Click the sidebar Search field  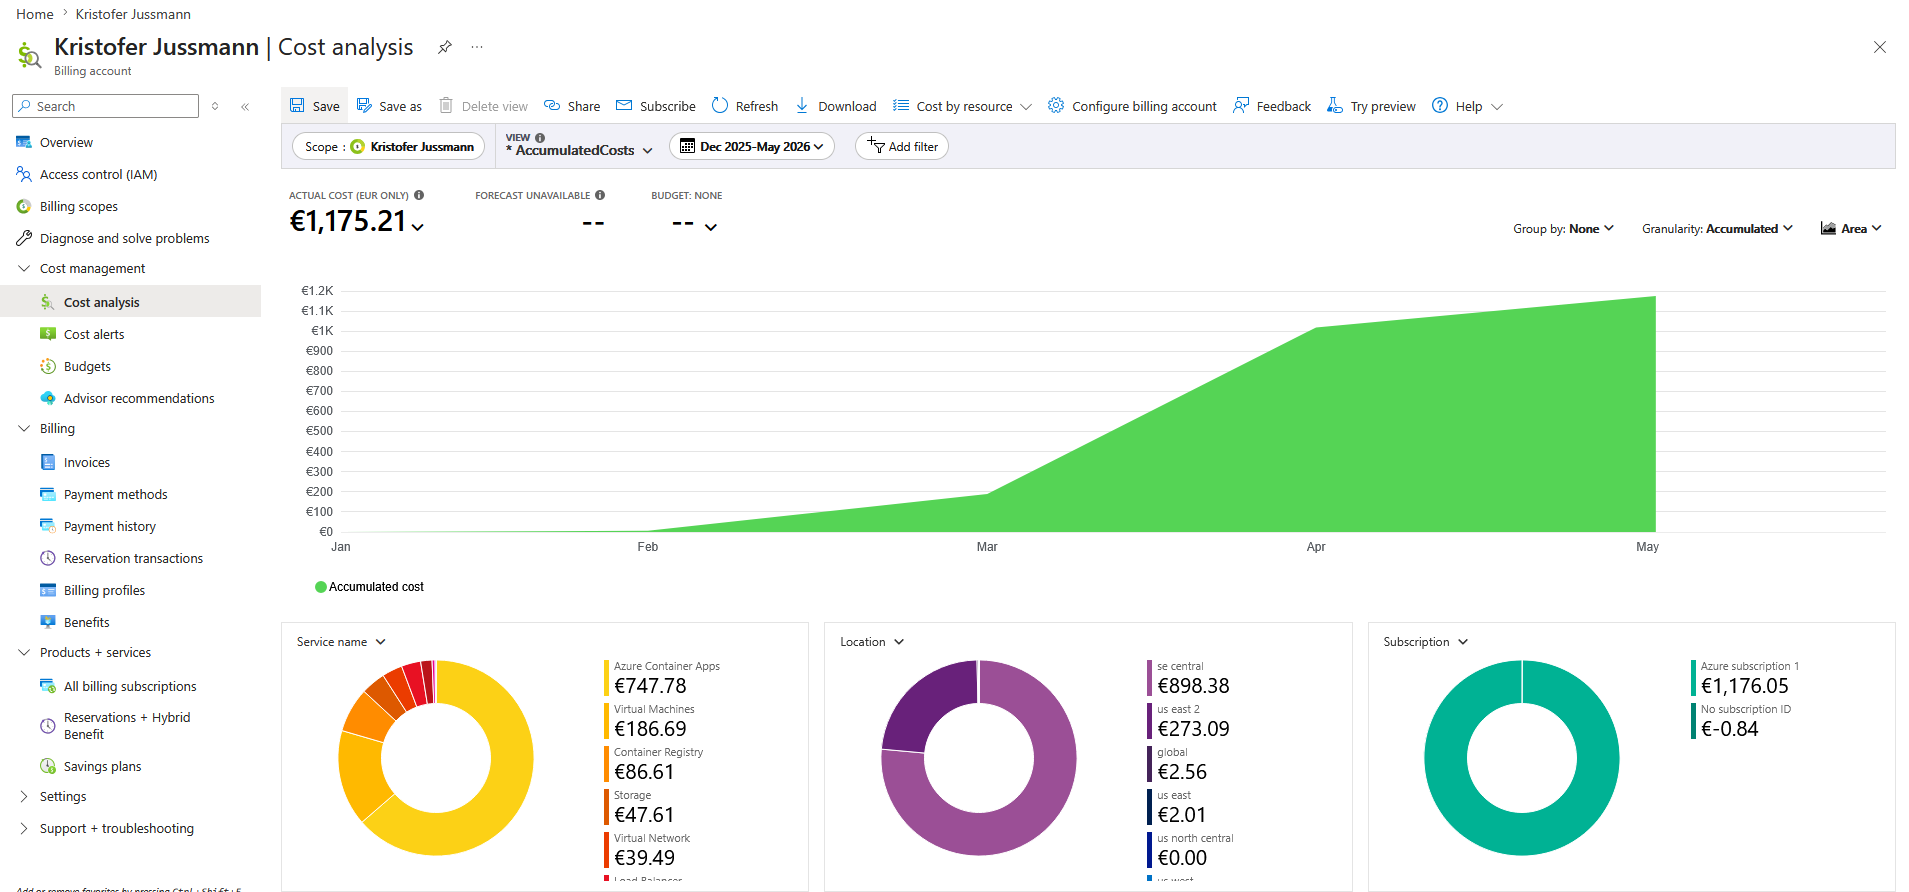point(105,106)
